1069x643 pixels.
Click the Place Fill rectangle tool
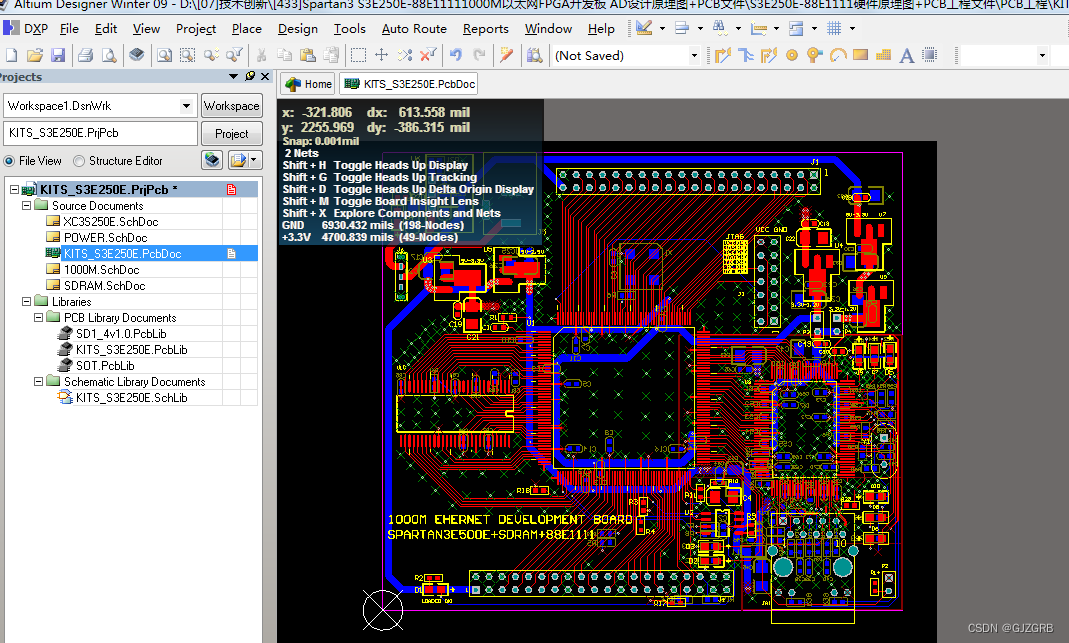[860, 55]
